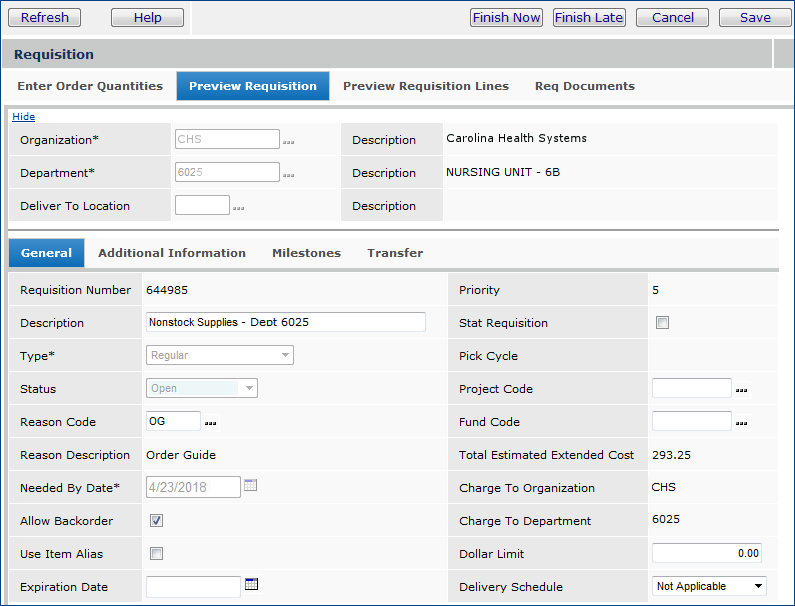Expand the Status dropdown
The width and height of the screenshot is (795, 606).
pos(202,388)
